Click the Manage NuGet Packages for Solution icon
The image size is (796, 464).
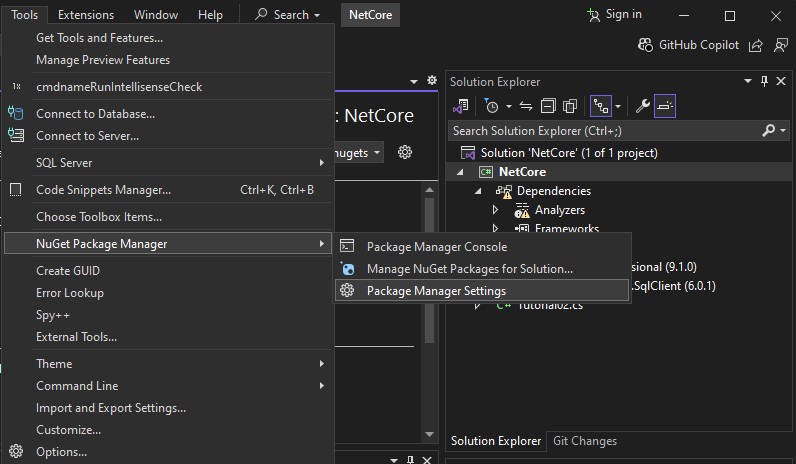click(x=348, y=269)
